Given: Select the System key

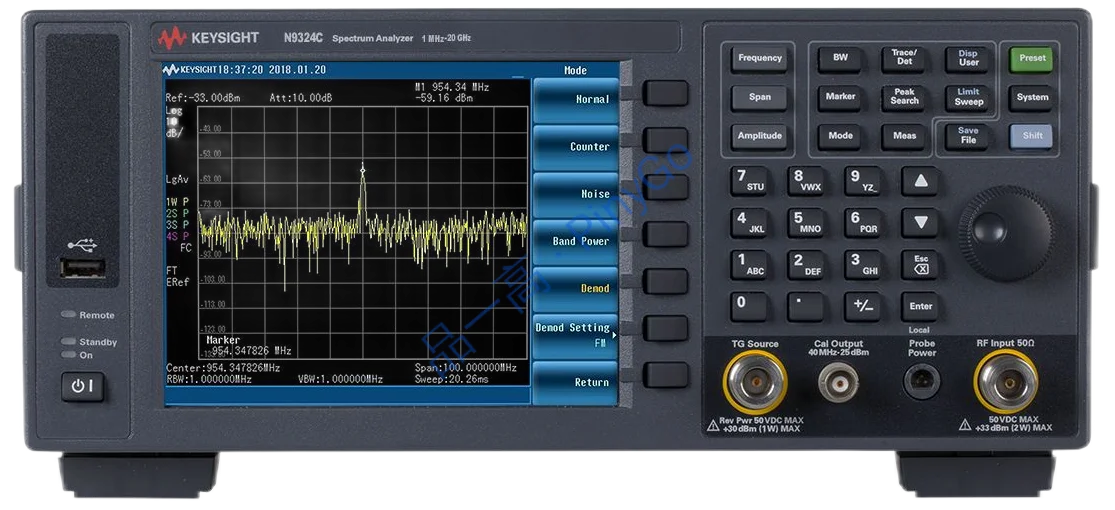Looking at the screenshot, I should (1032, 97).
